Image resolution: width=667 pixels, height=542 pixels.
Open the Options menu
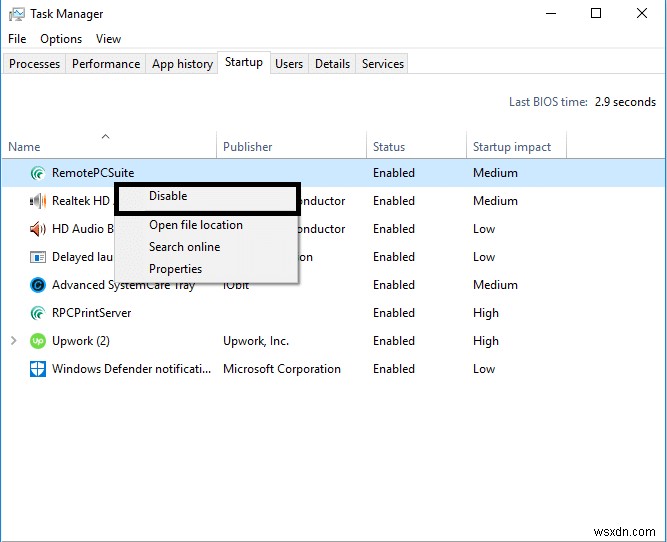(61, 39)
